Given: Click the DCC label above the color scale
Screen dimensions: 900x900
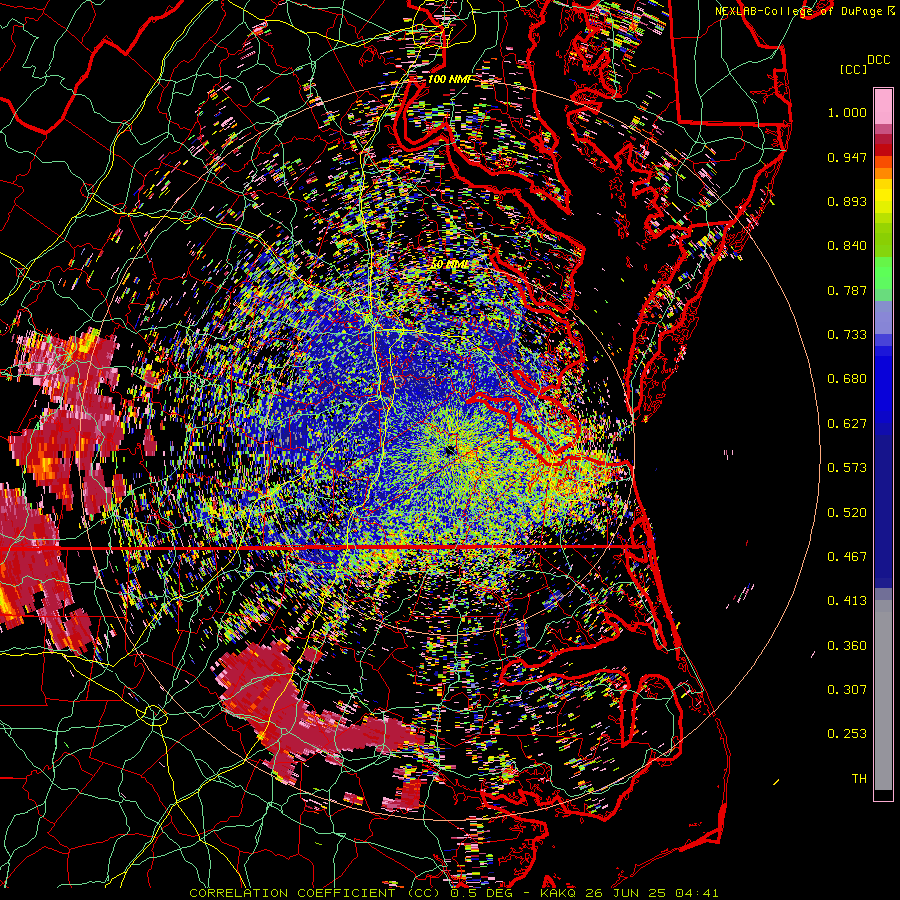Looking at the screenshot, I should 879,60.
